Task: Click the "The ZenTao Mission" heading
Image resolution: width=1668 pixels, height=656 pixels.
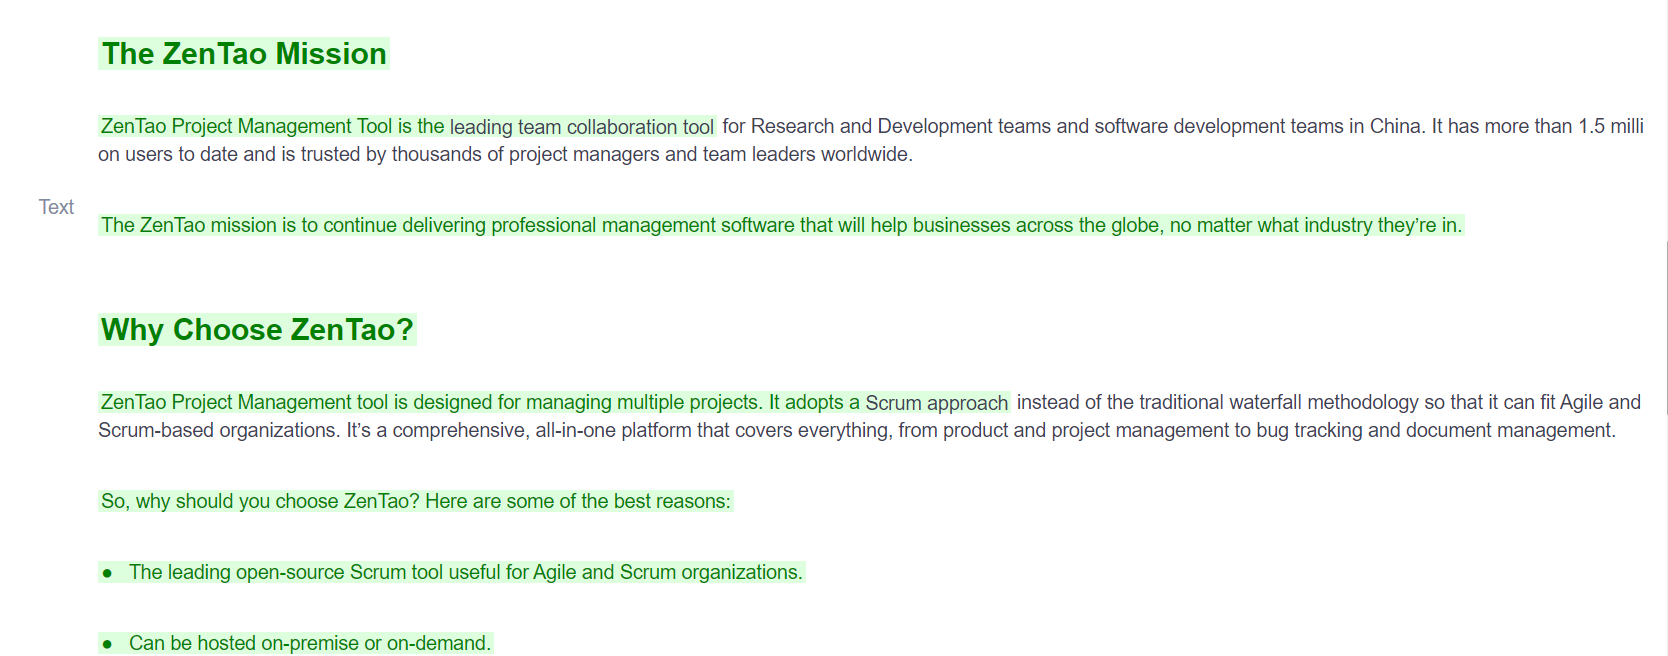Action: tap(244, 54)
